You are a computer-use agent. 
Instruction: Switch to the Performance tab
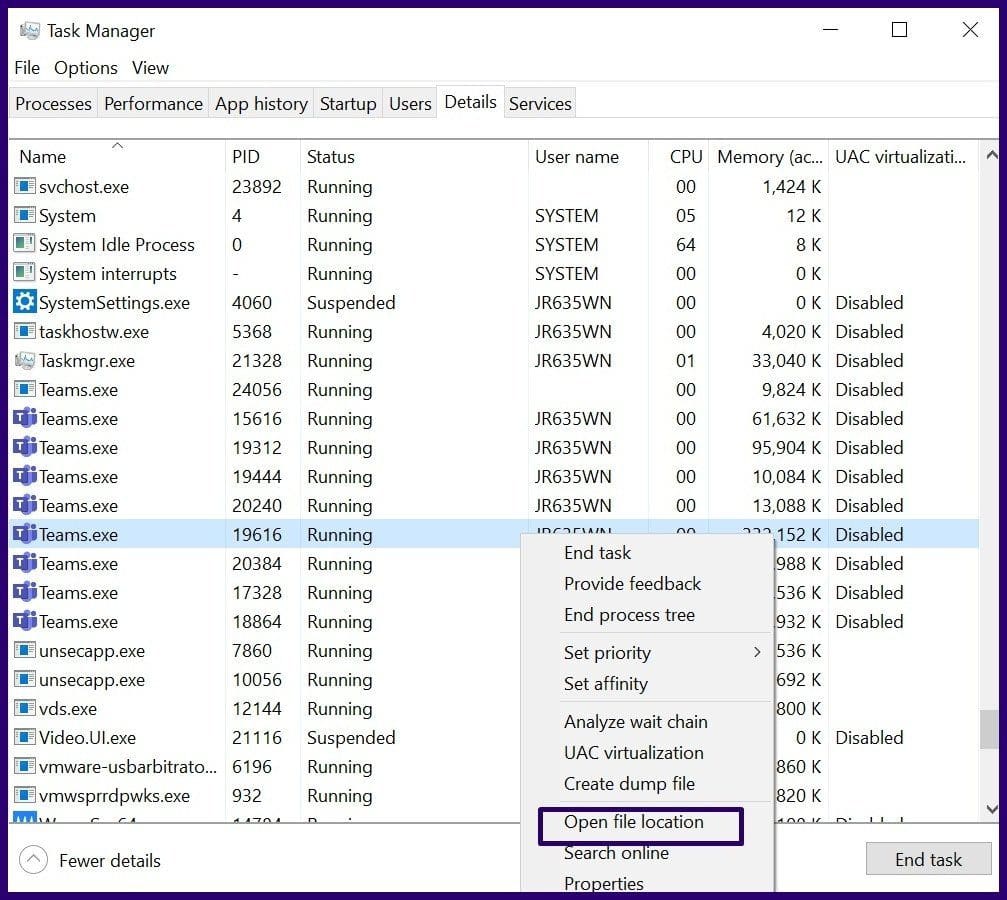tap(153, 103)
